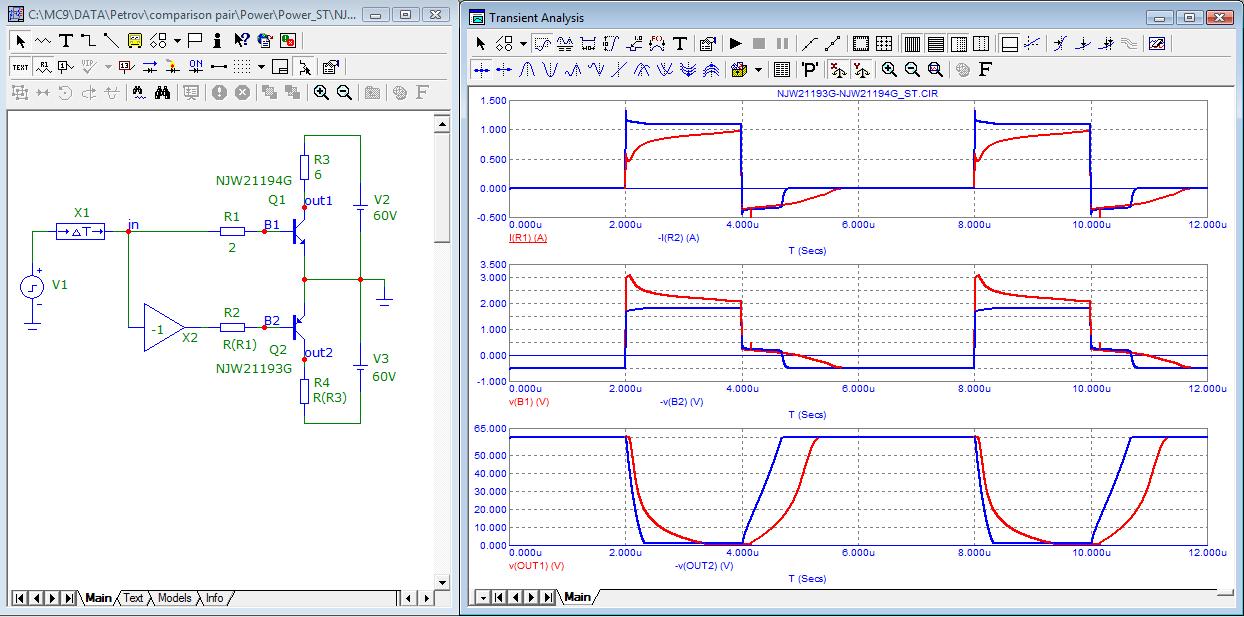This screenshot has height=617, width=1244.
Task: Select the NJW21194G transistor label
Action: point(254,181)
